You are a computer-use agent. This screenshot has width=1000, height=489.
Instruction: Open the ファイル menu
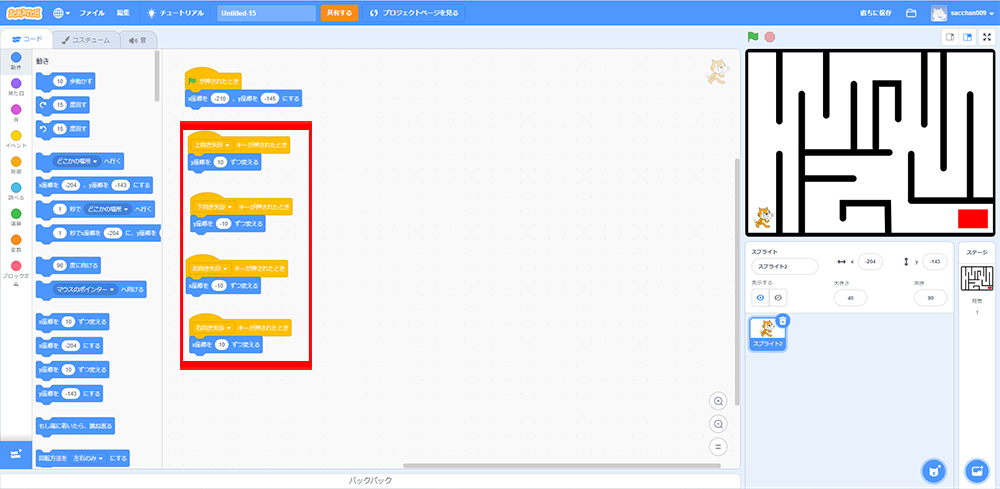point(91,13)
